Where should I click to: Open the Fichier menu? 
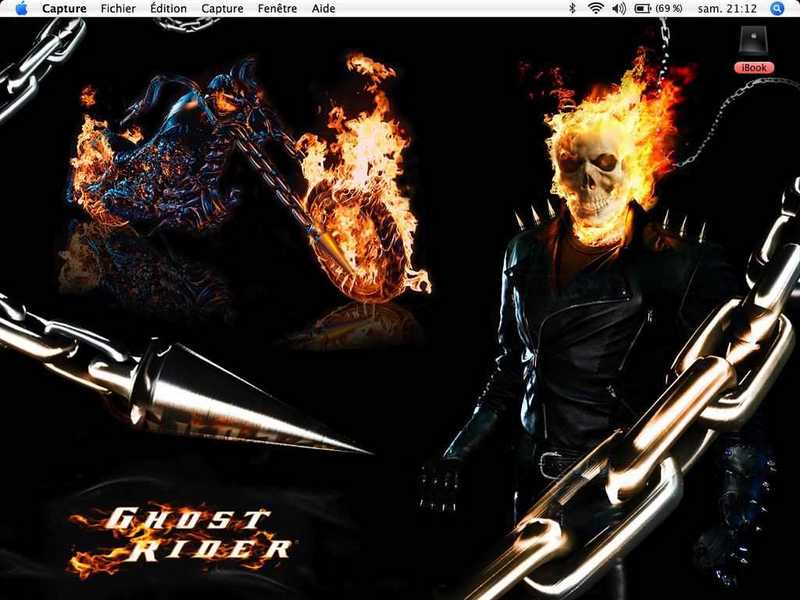click(x=118, y=9)
